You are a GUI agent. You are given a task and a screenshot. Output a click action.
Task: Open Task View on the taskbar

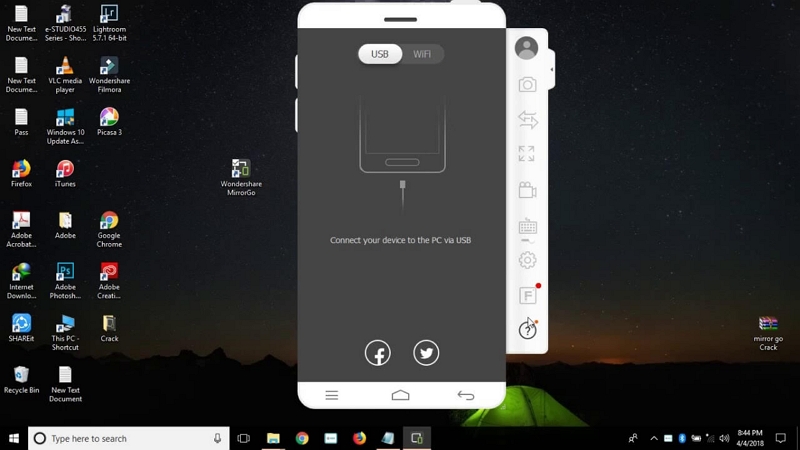tap(244, 438)
